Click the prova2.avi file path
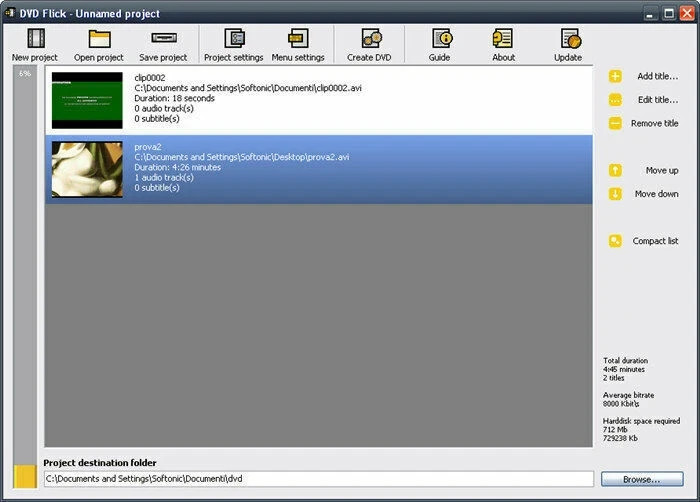700x502 pixels. pyautogui.click(x=242, y=157)
